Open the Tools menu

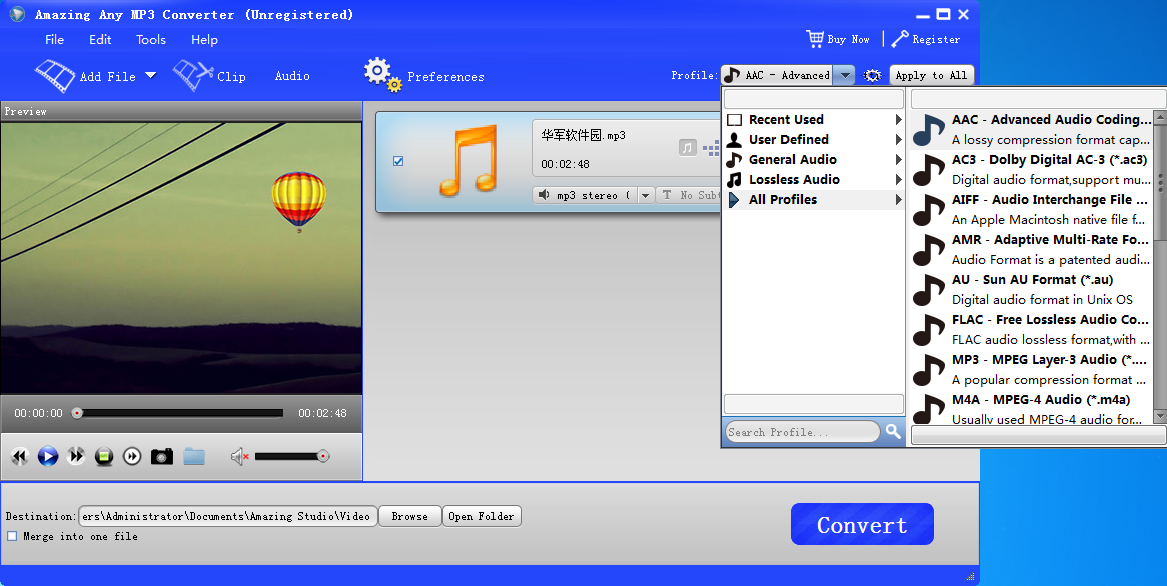(150, 40)
